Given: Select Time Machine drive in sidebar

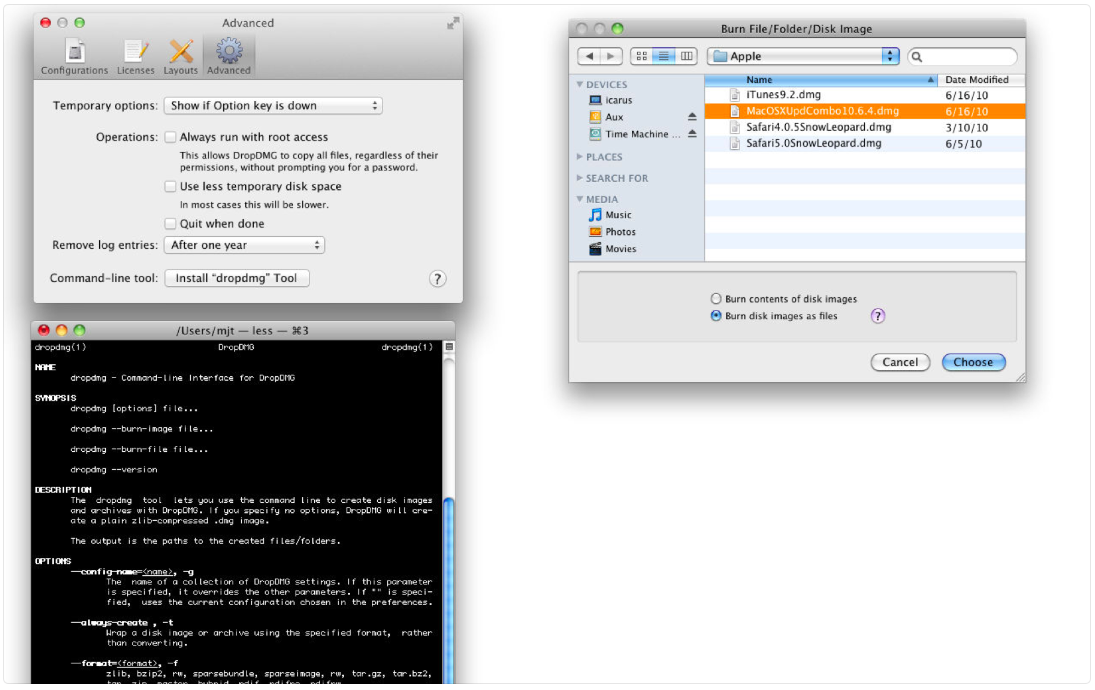Looking at the screenshot, I should (x=634, y=134).
